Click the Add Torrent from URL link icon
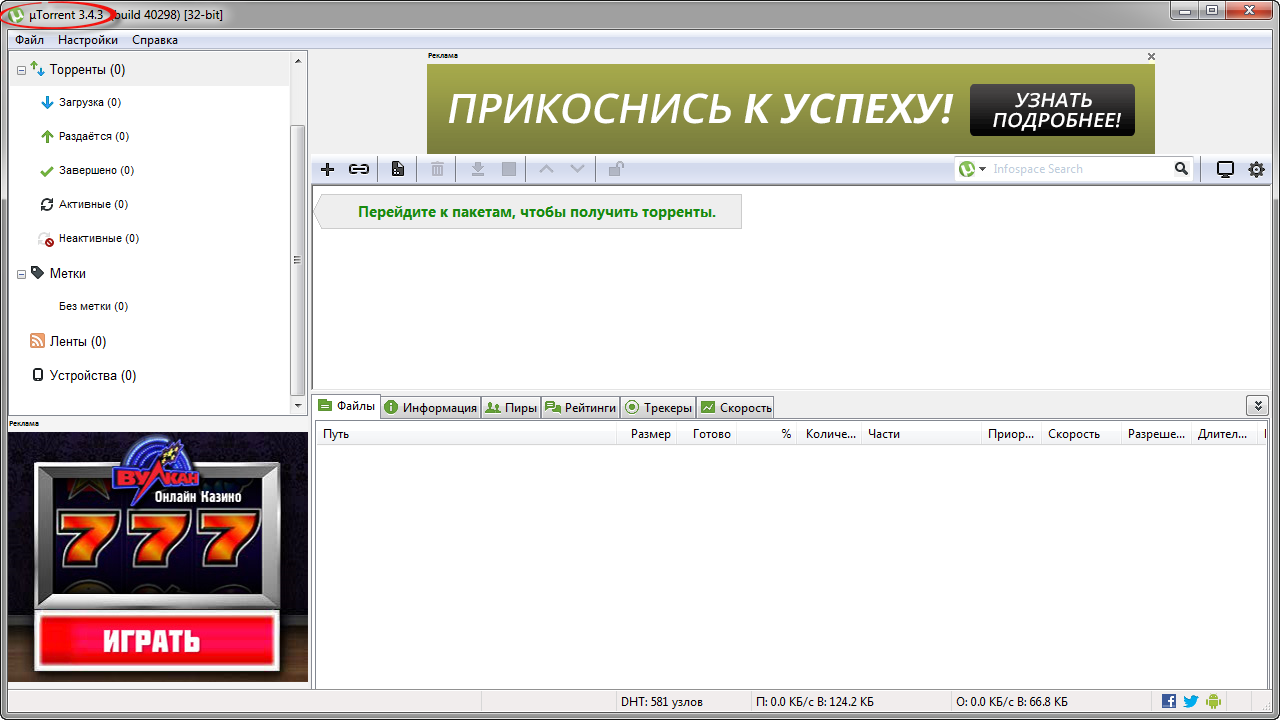The height and width of the screenshot is (720, 1280). 359,169
